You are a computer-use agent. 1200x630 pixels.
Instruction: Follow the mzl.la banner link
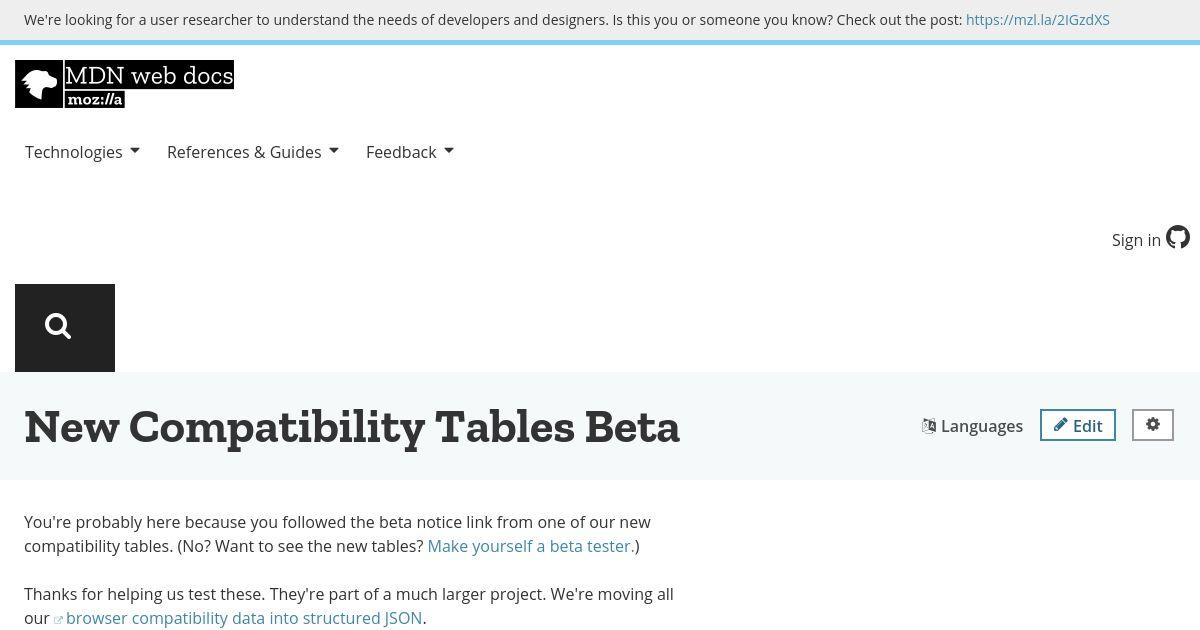pos(1038,20)
